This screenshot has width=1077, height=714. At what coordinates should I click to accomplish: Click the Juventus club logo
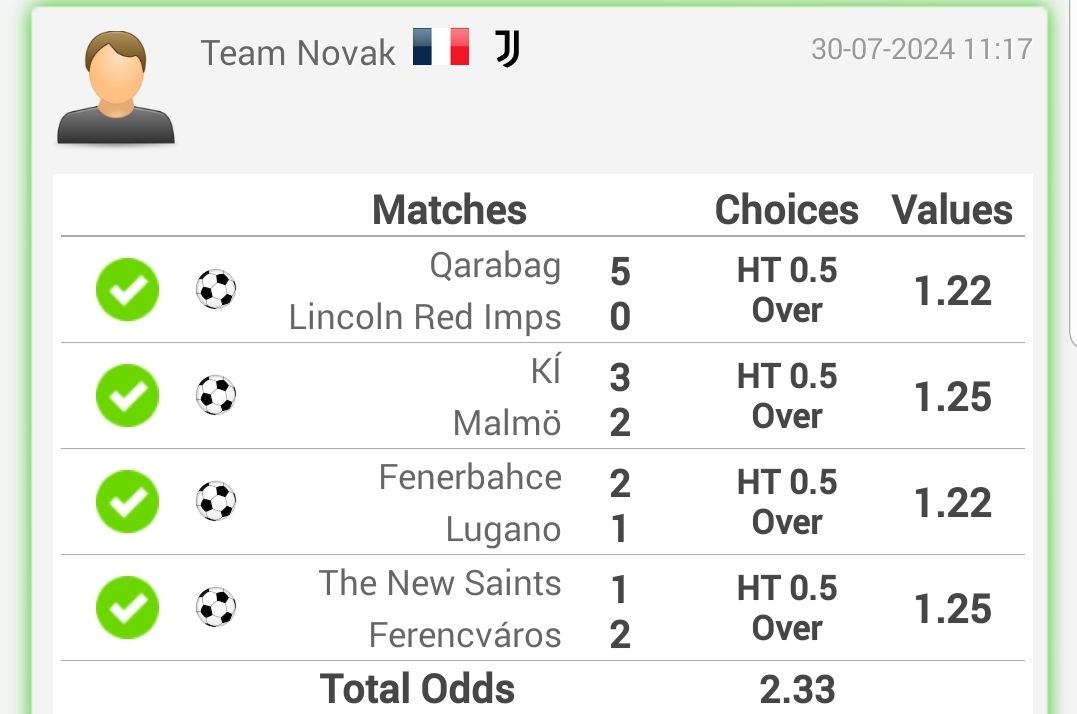pos(508,48)
